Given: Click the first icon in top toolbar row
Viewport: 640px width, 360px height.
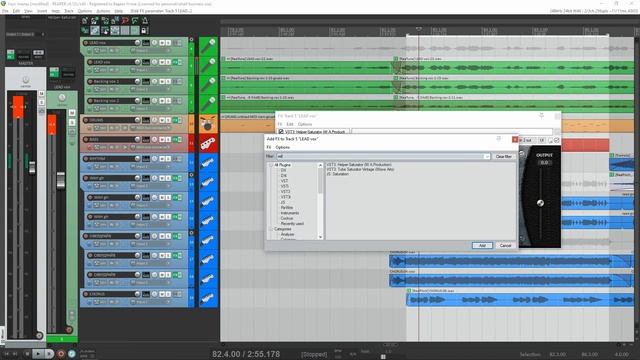Looking at the screenshot, I should click(x=85, y=20).
